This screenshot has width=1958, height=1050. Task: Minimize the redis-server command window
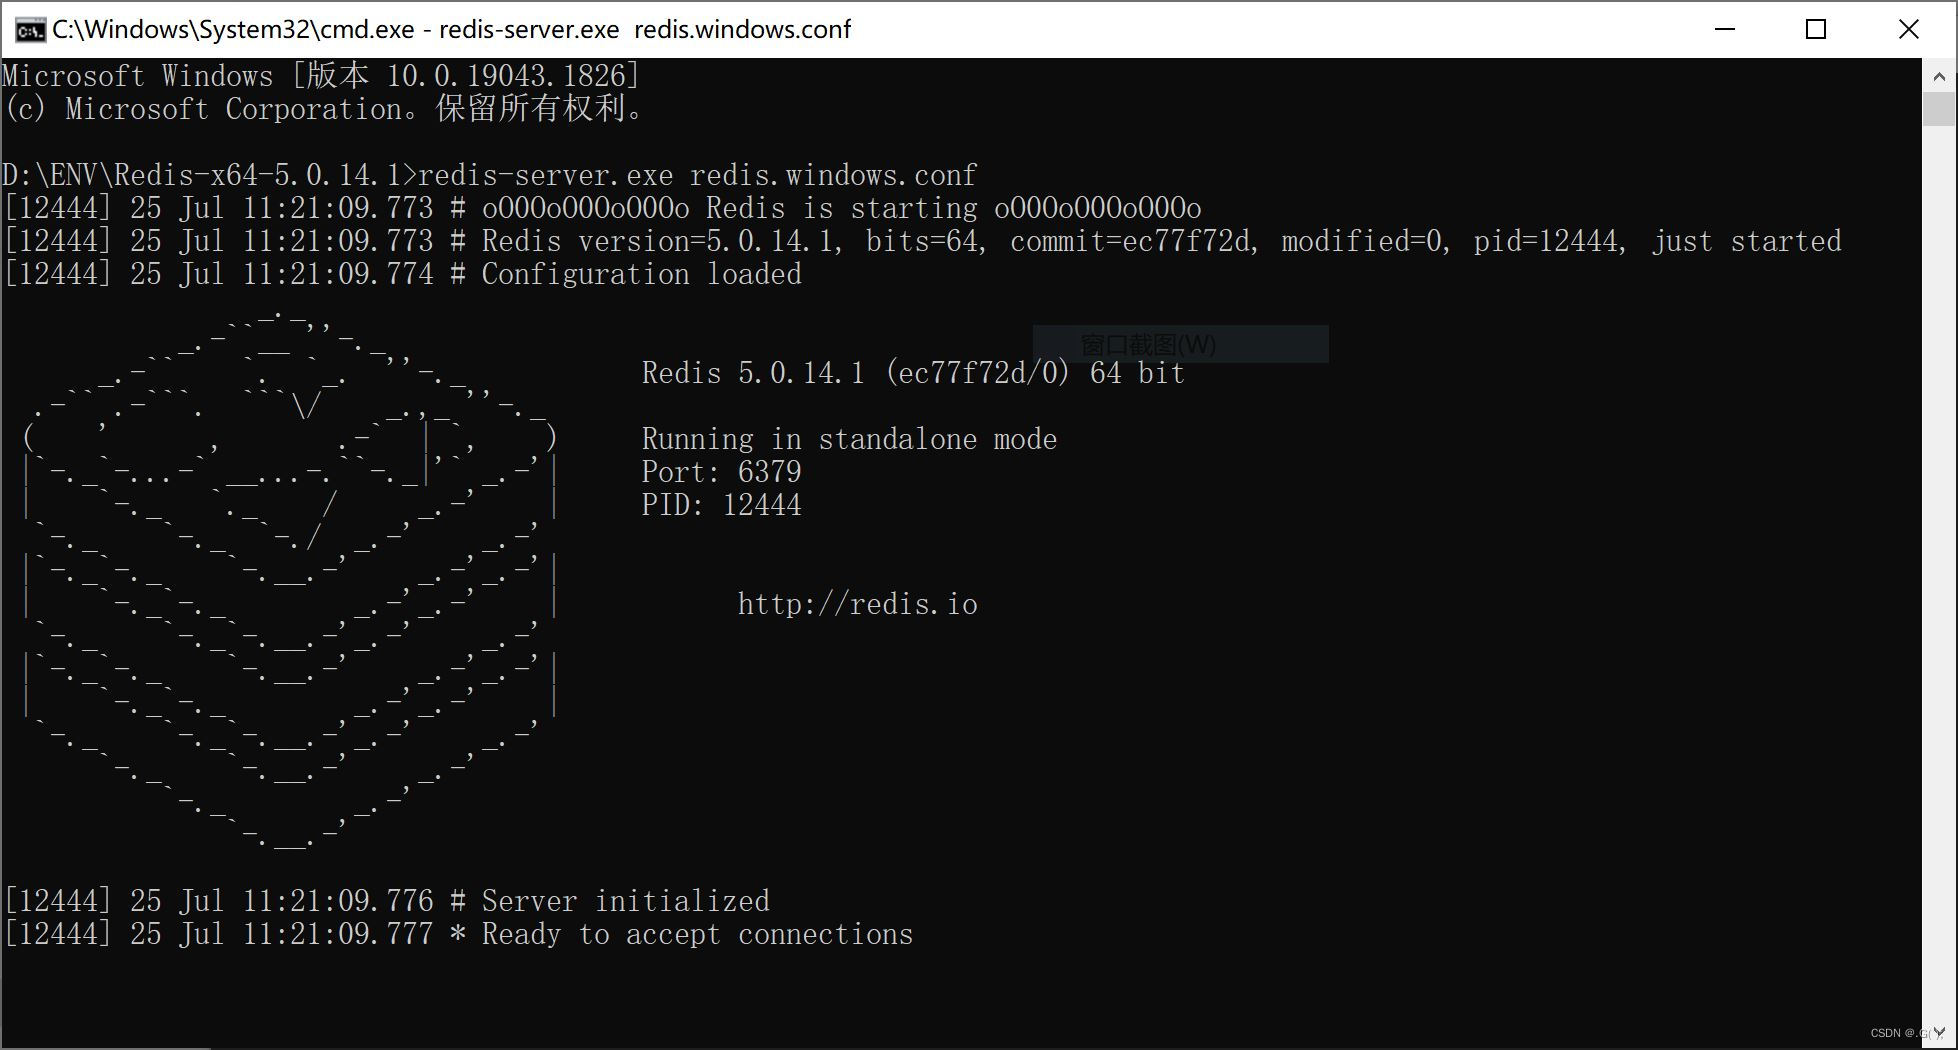click(x=1725, y=29)
